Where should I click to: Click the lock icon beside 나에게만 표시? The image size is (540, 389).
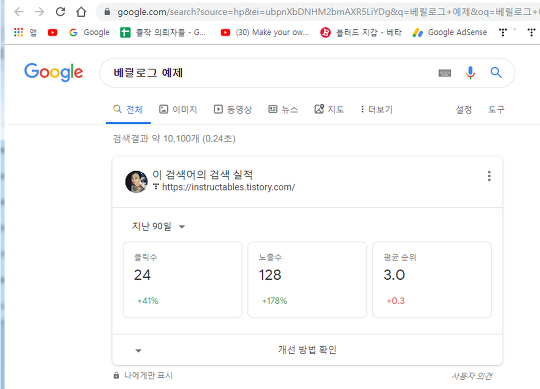pos(116,375)
